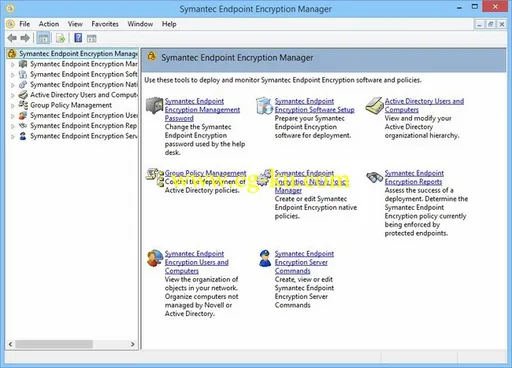Click the padlock icon in the content header
The height and width of the screenshot is (368, 512).
point(152,57)
